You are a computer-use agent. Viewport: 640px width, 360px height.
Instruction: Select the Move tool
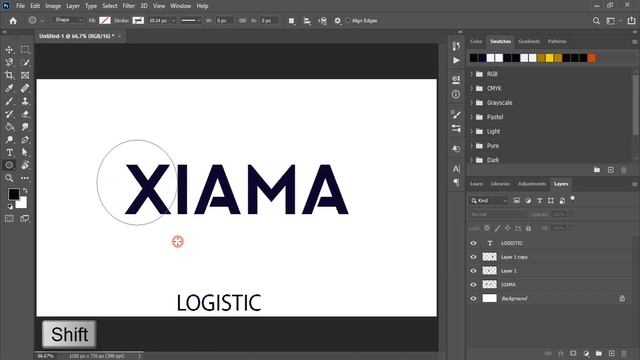click(x=9, y=49)
